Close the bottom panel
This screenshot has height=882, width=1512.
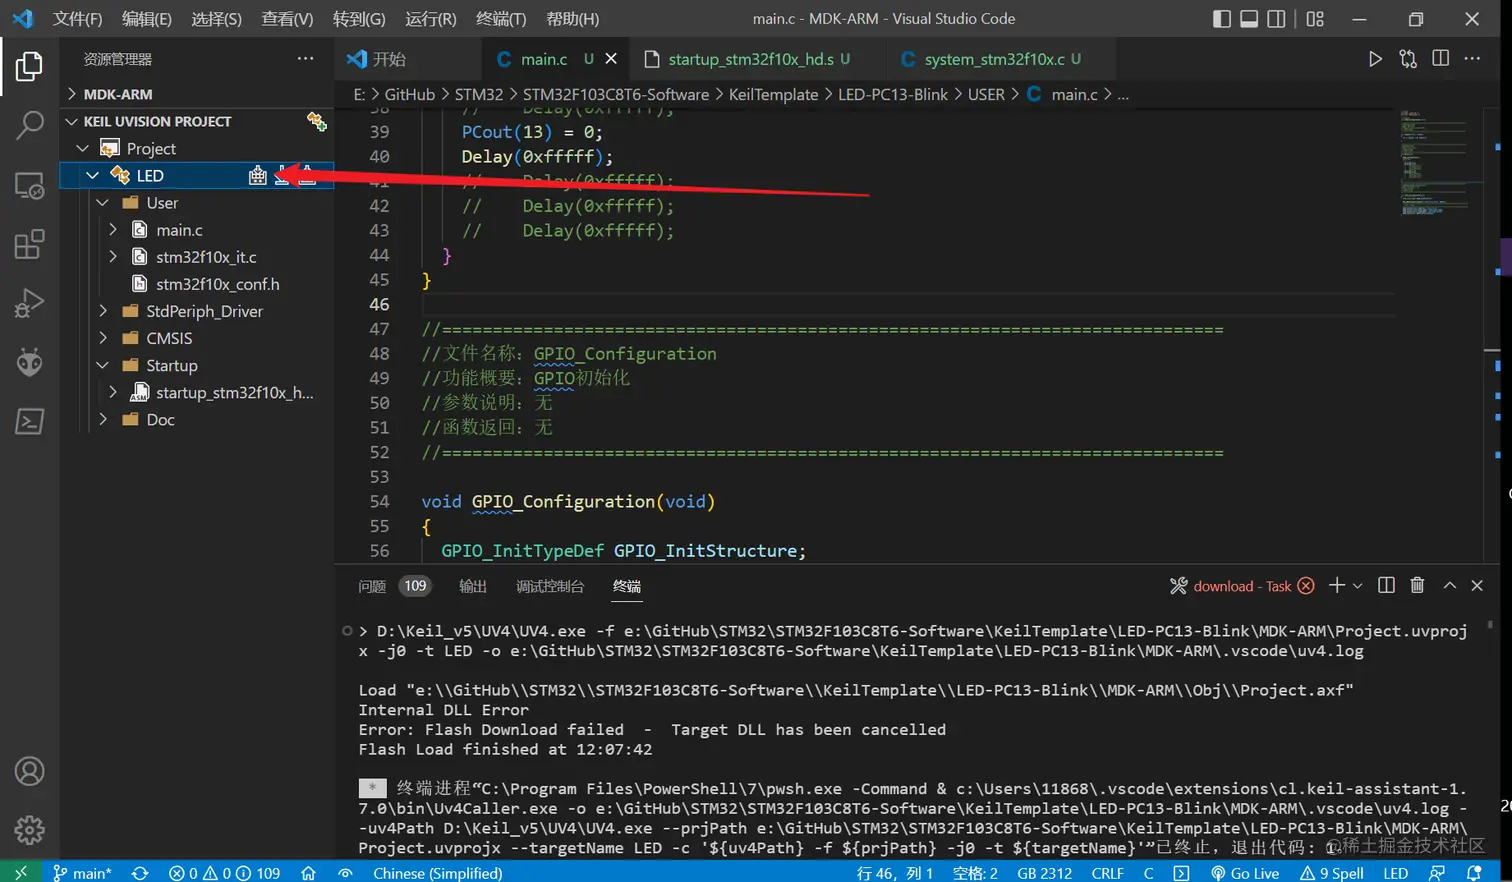point(1477,586)
